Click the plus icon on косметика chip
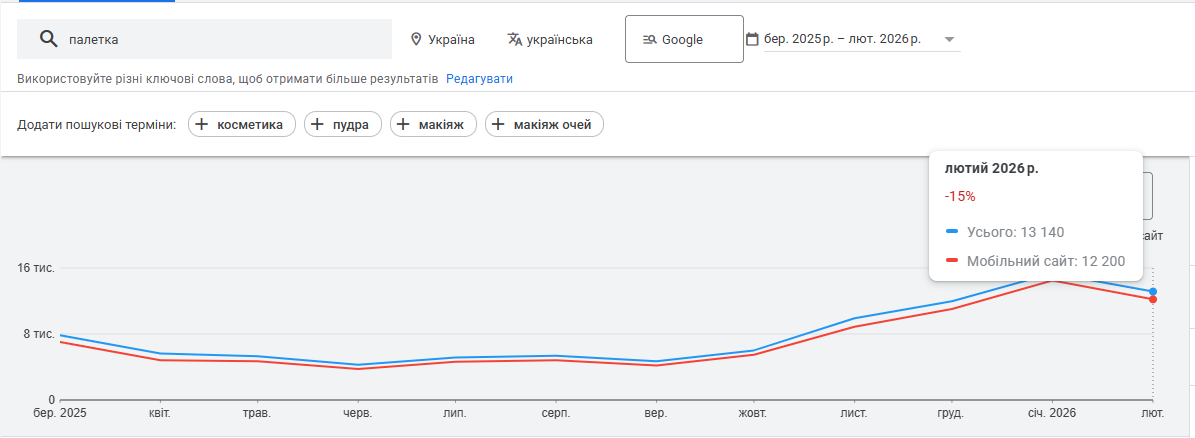The width and height of the screenshot is (1195, 438). [202, 125]
